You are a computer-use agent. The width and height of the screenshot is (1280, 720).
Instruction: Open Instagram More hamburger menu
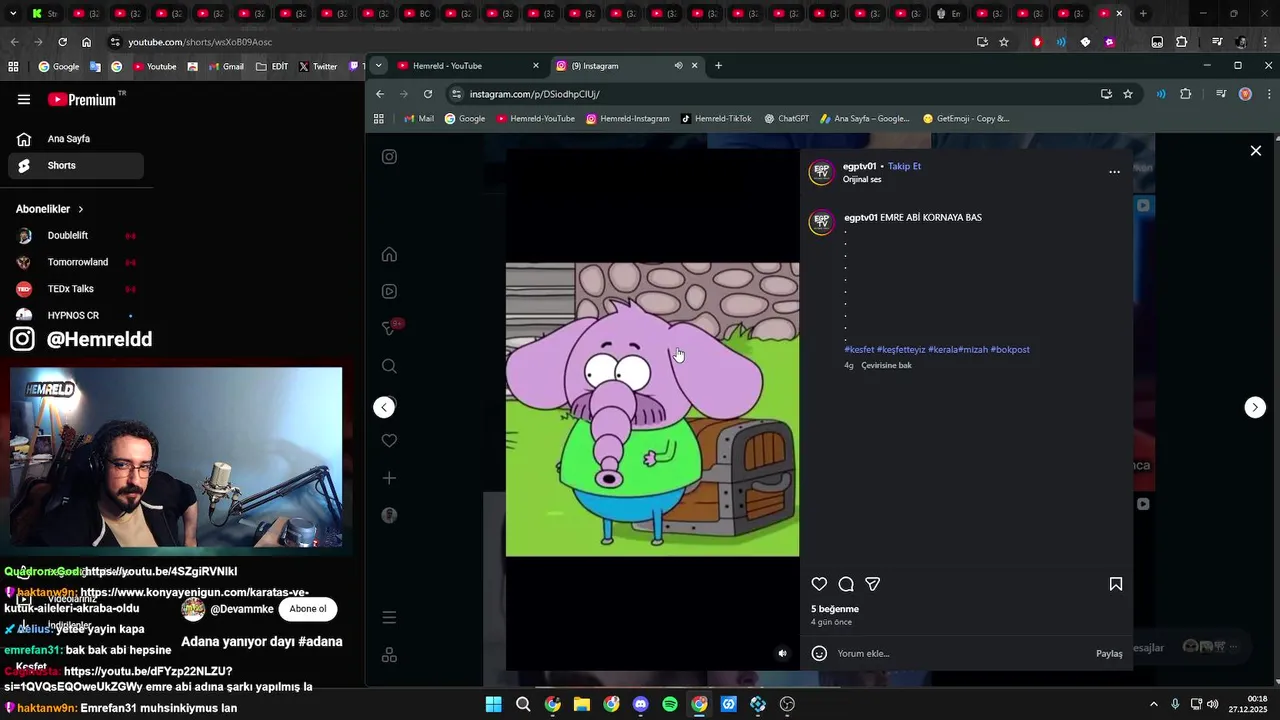pyautogui.click(x=389, y=617)
